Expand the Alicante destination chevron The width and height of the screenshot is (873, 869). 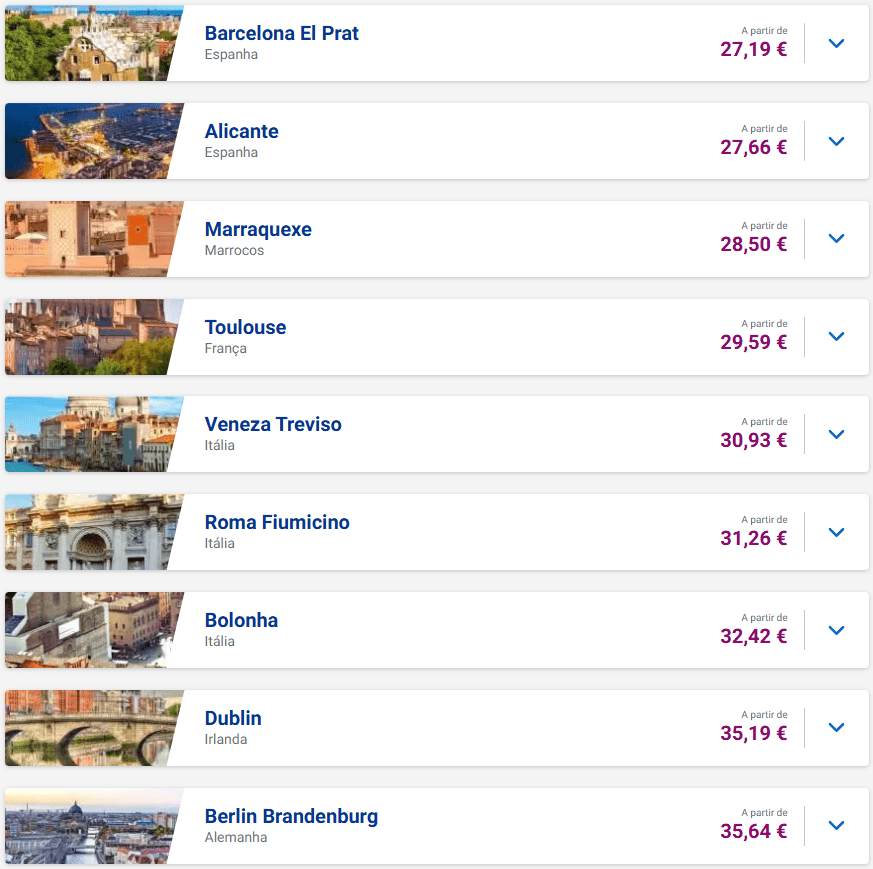click(x=837, y=141)
